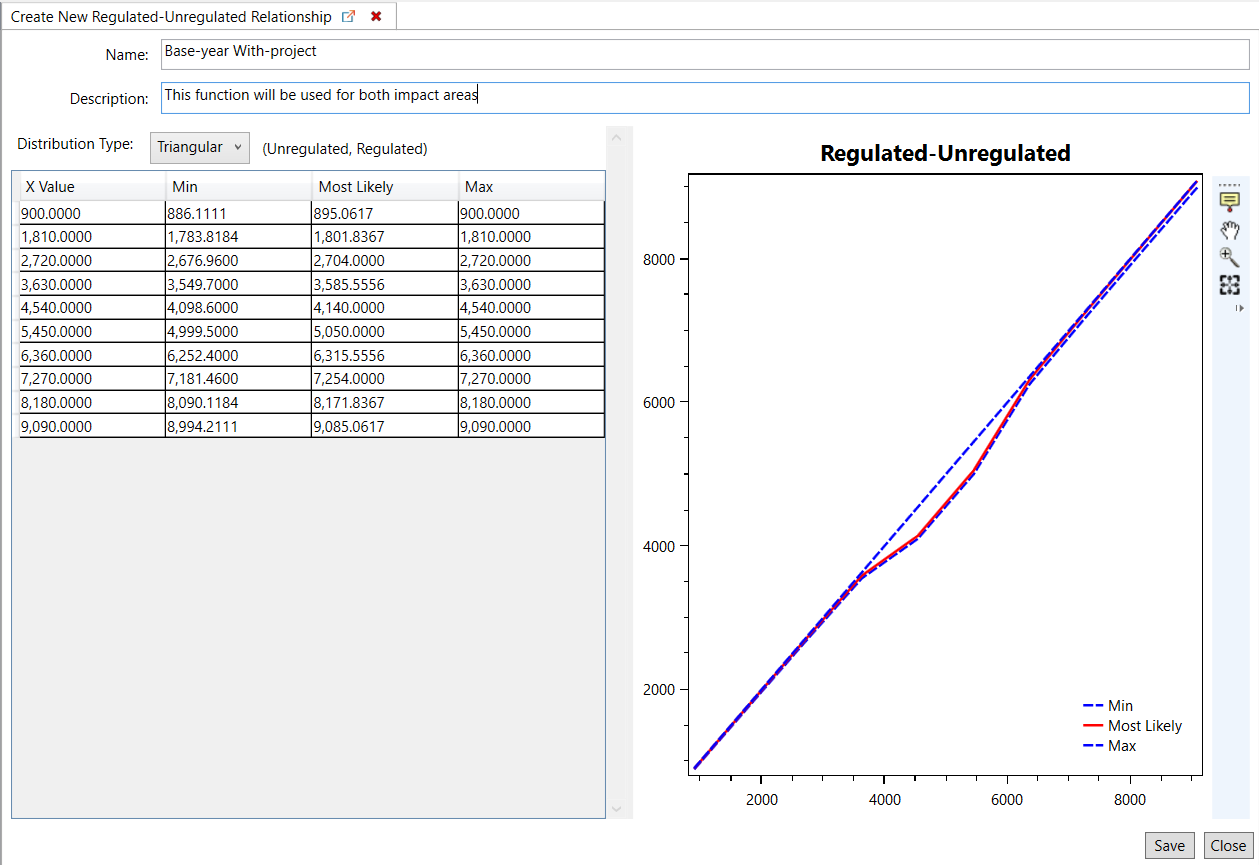The image size is (1259, 865).
Task: Select Most Likely cell 2,704.0000
Action: pyautogui.click(x=385, y=260)
